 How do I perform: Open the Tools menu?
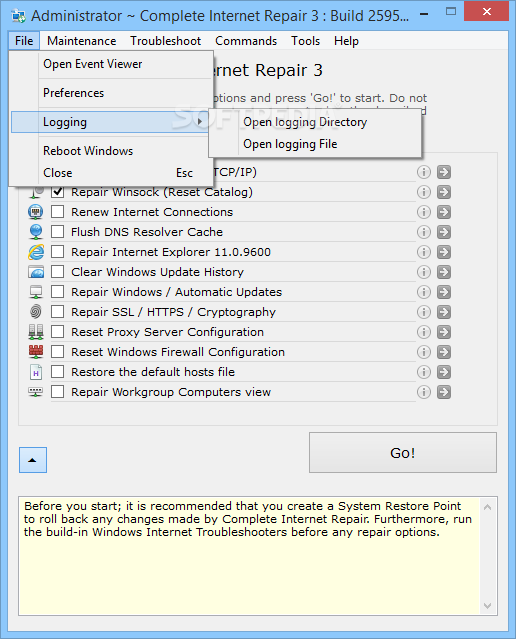click(305, 41)
